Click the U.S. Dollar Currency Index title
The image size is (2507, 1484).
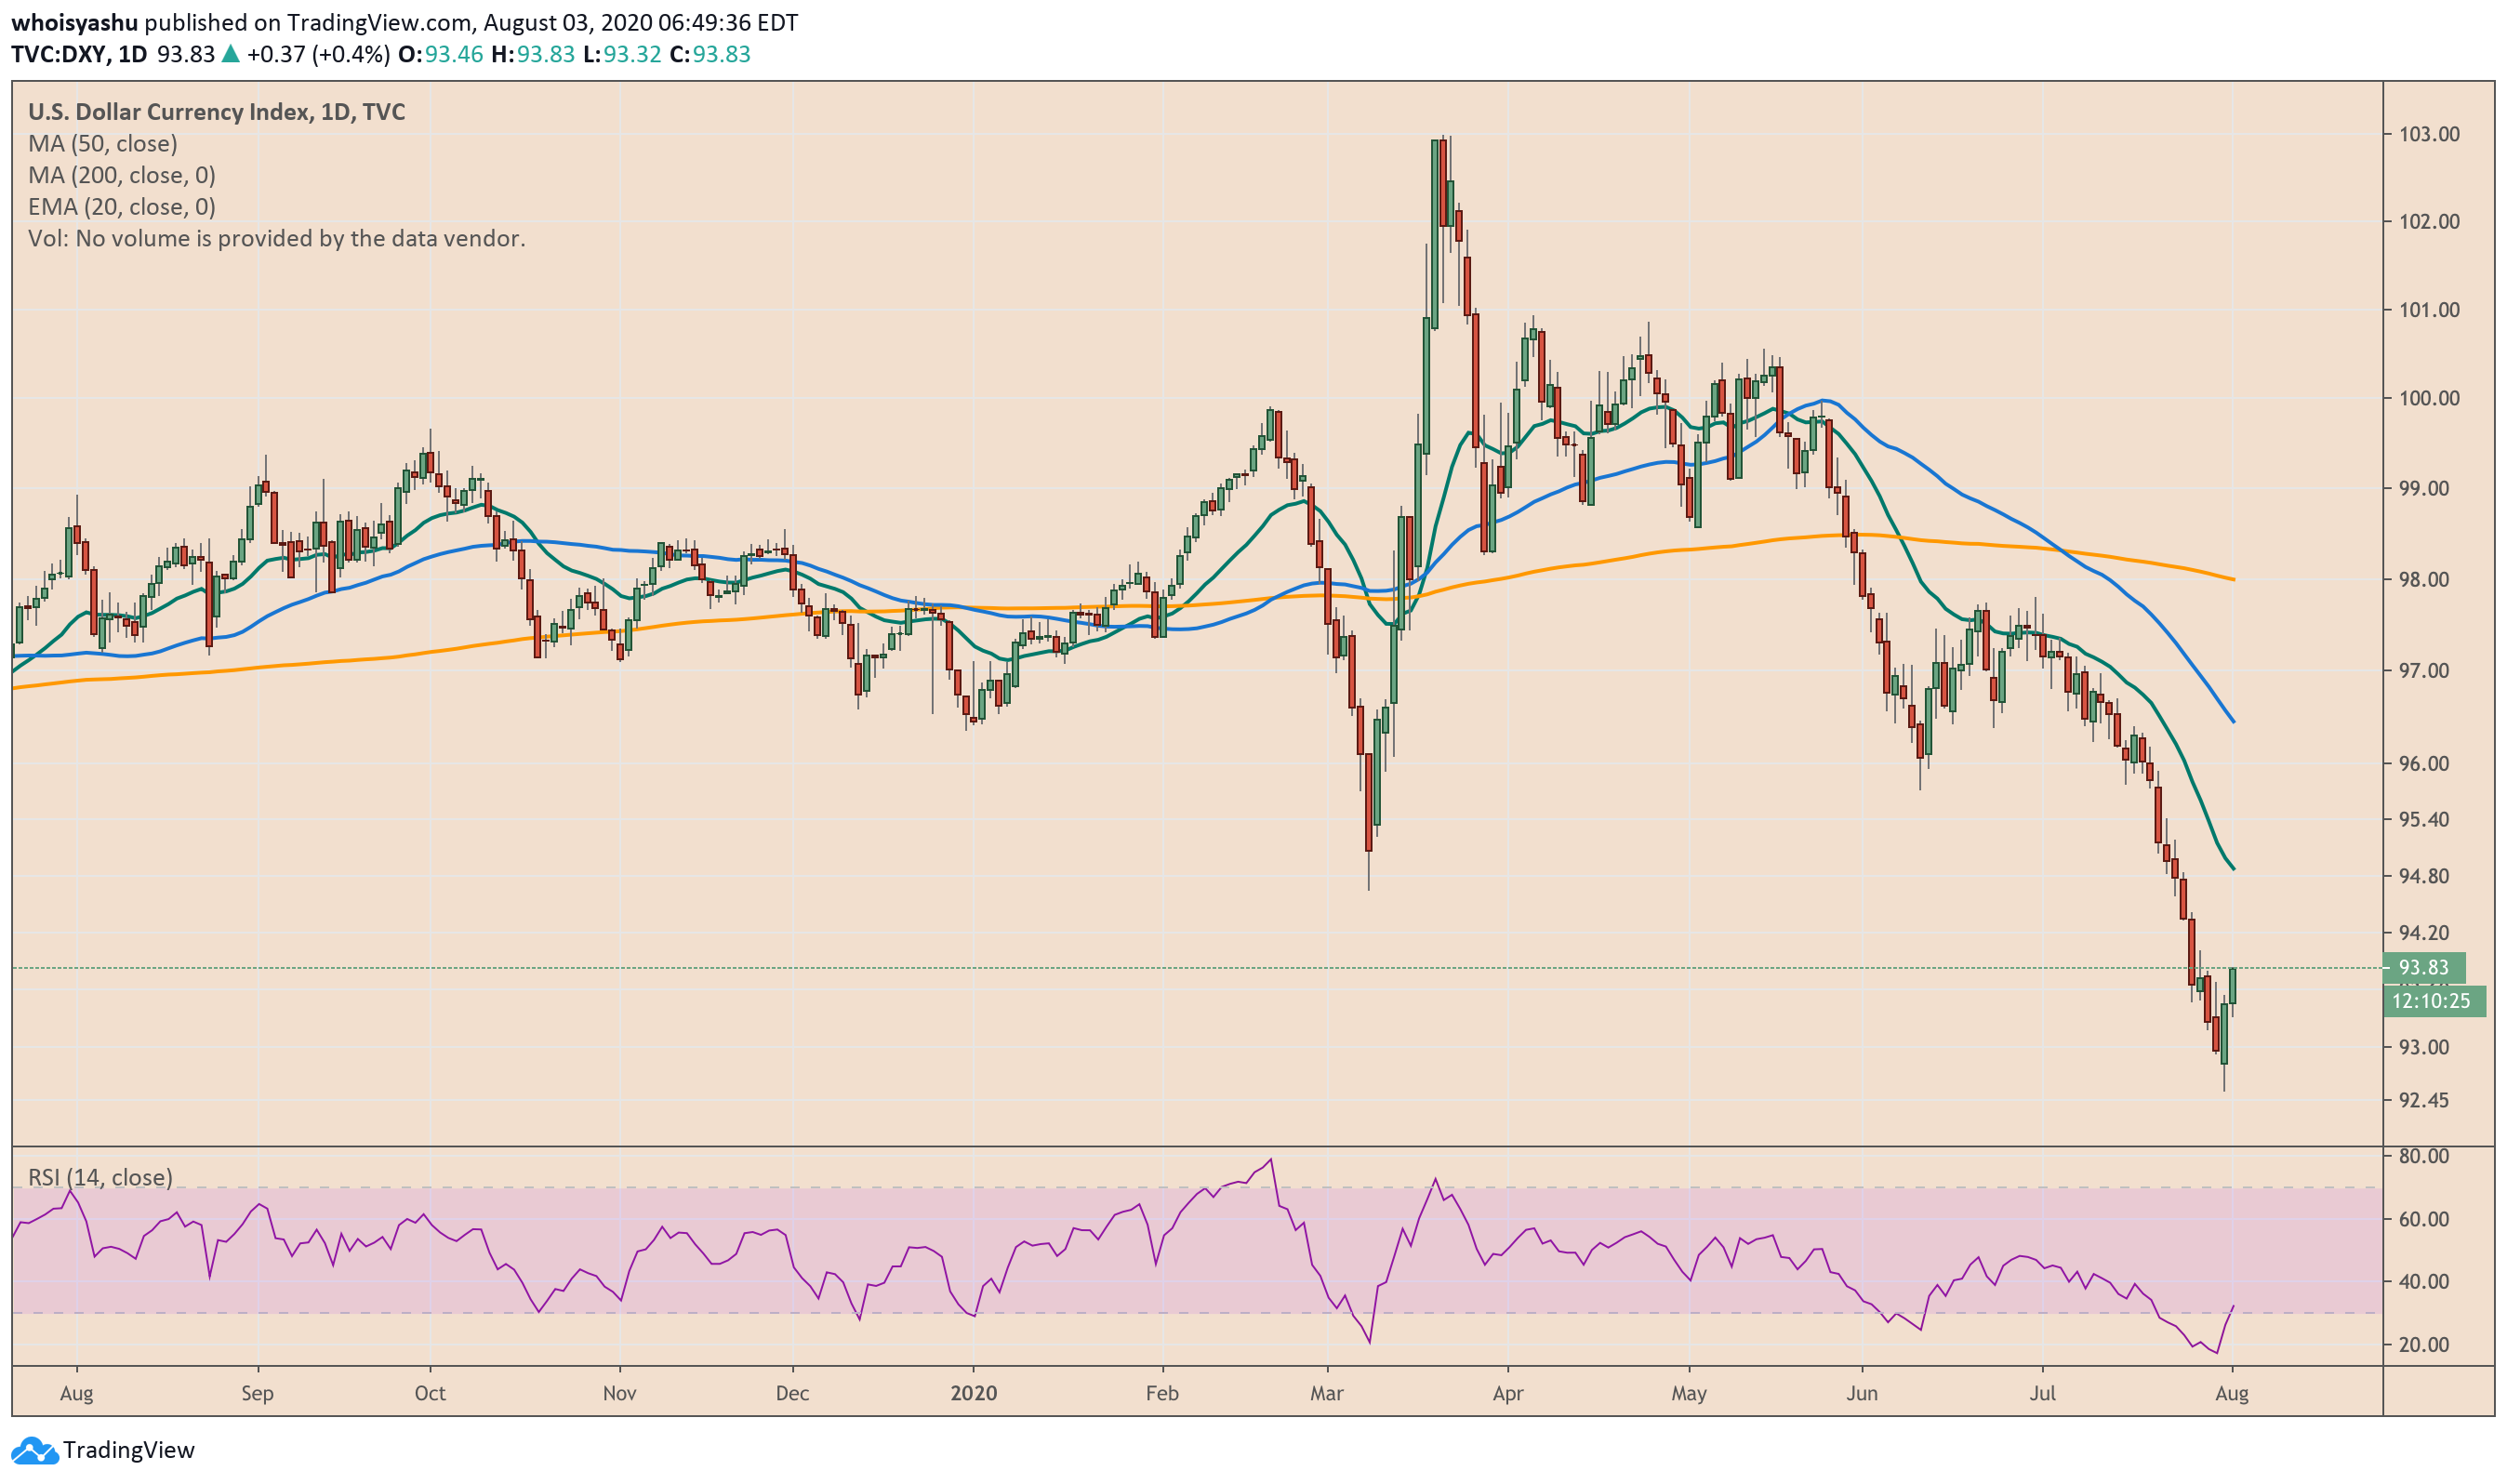[216, 112]
